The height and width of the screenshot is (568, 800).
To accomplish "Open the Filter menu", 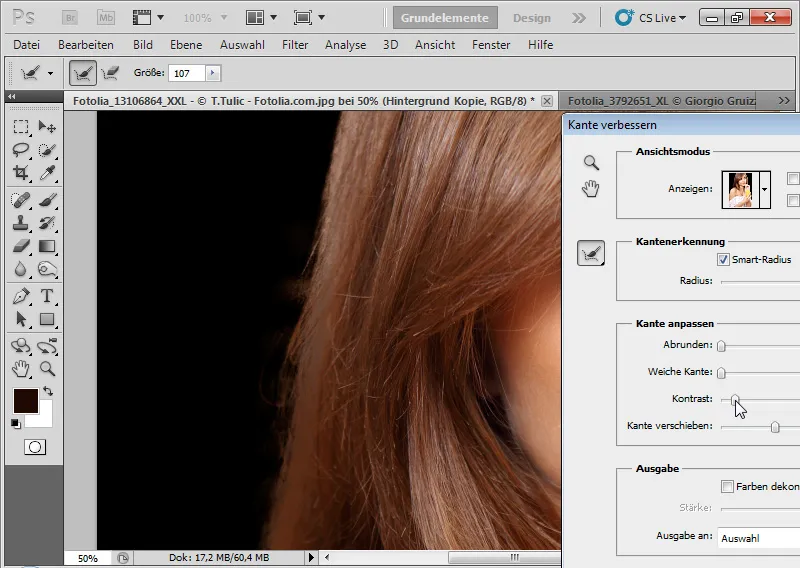I will pyautogui.click(x=295, y=45).
